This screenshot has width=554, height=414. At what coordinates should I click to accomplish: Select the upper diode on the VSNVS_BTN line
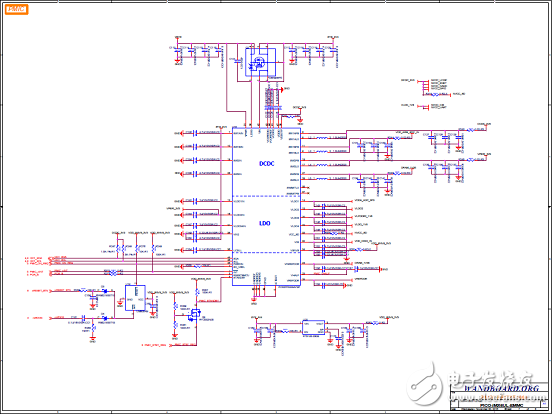[104, 291]
